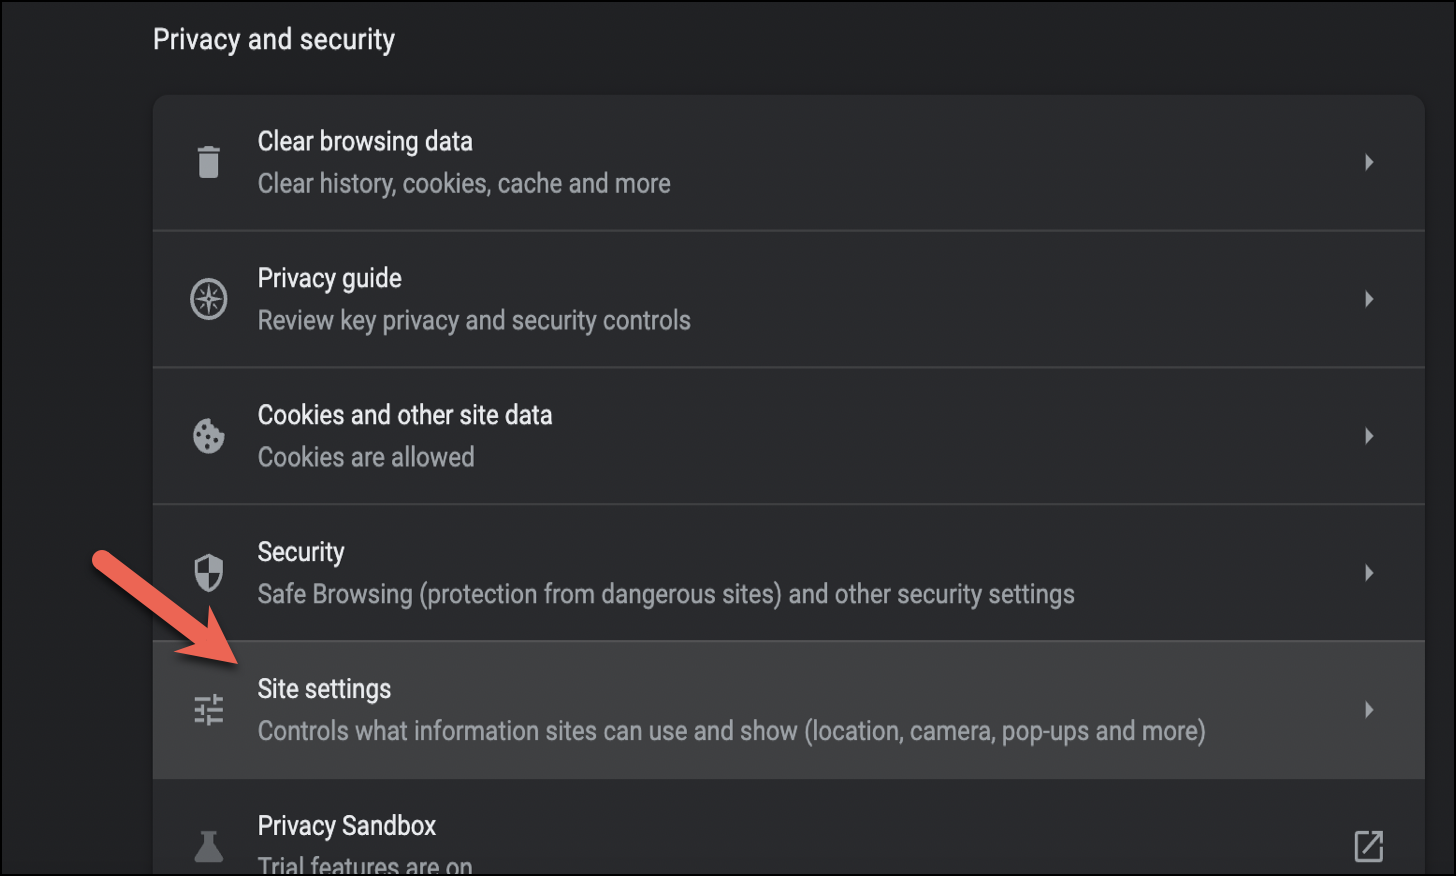The width and height of the screenshot is (1456, 876).
Task: Select Privacy guide title text
Action: coord(329,279)
